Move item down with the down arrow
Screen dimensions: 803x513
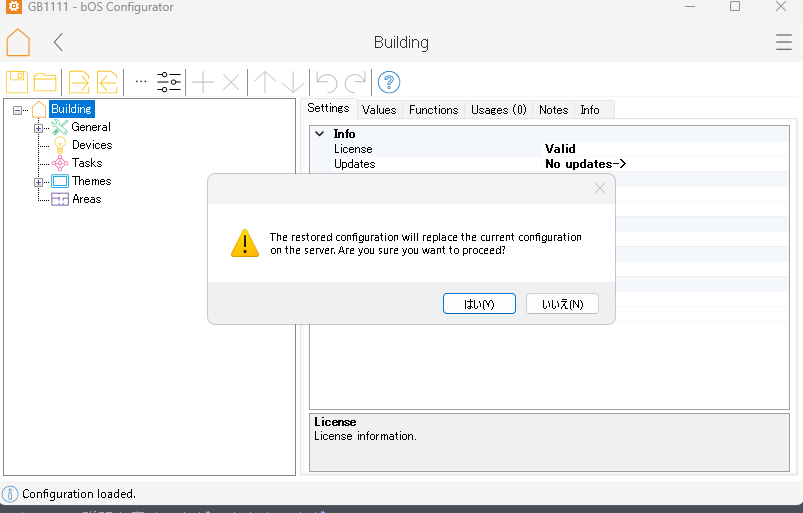293,82
